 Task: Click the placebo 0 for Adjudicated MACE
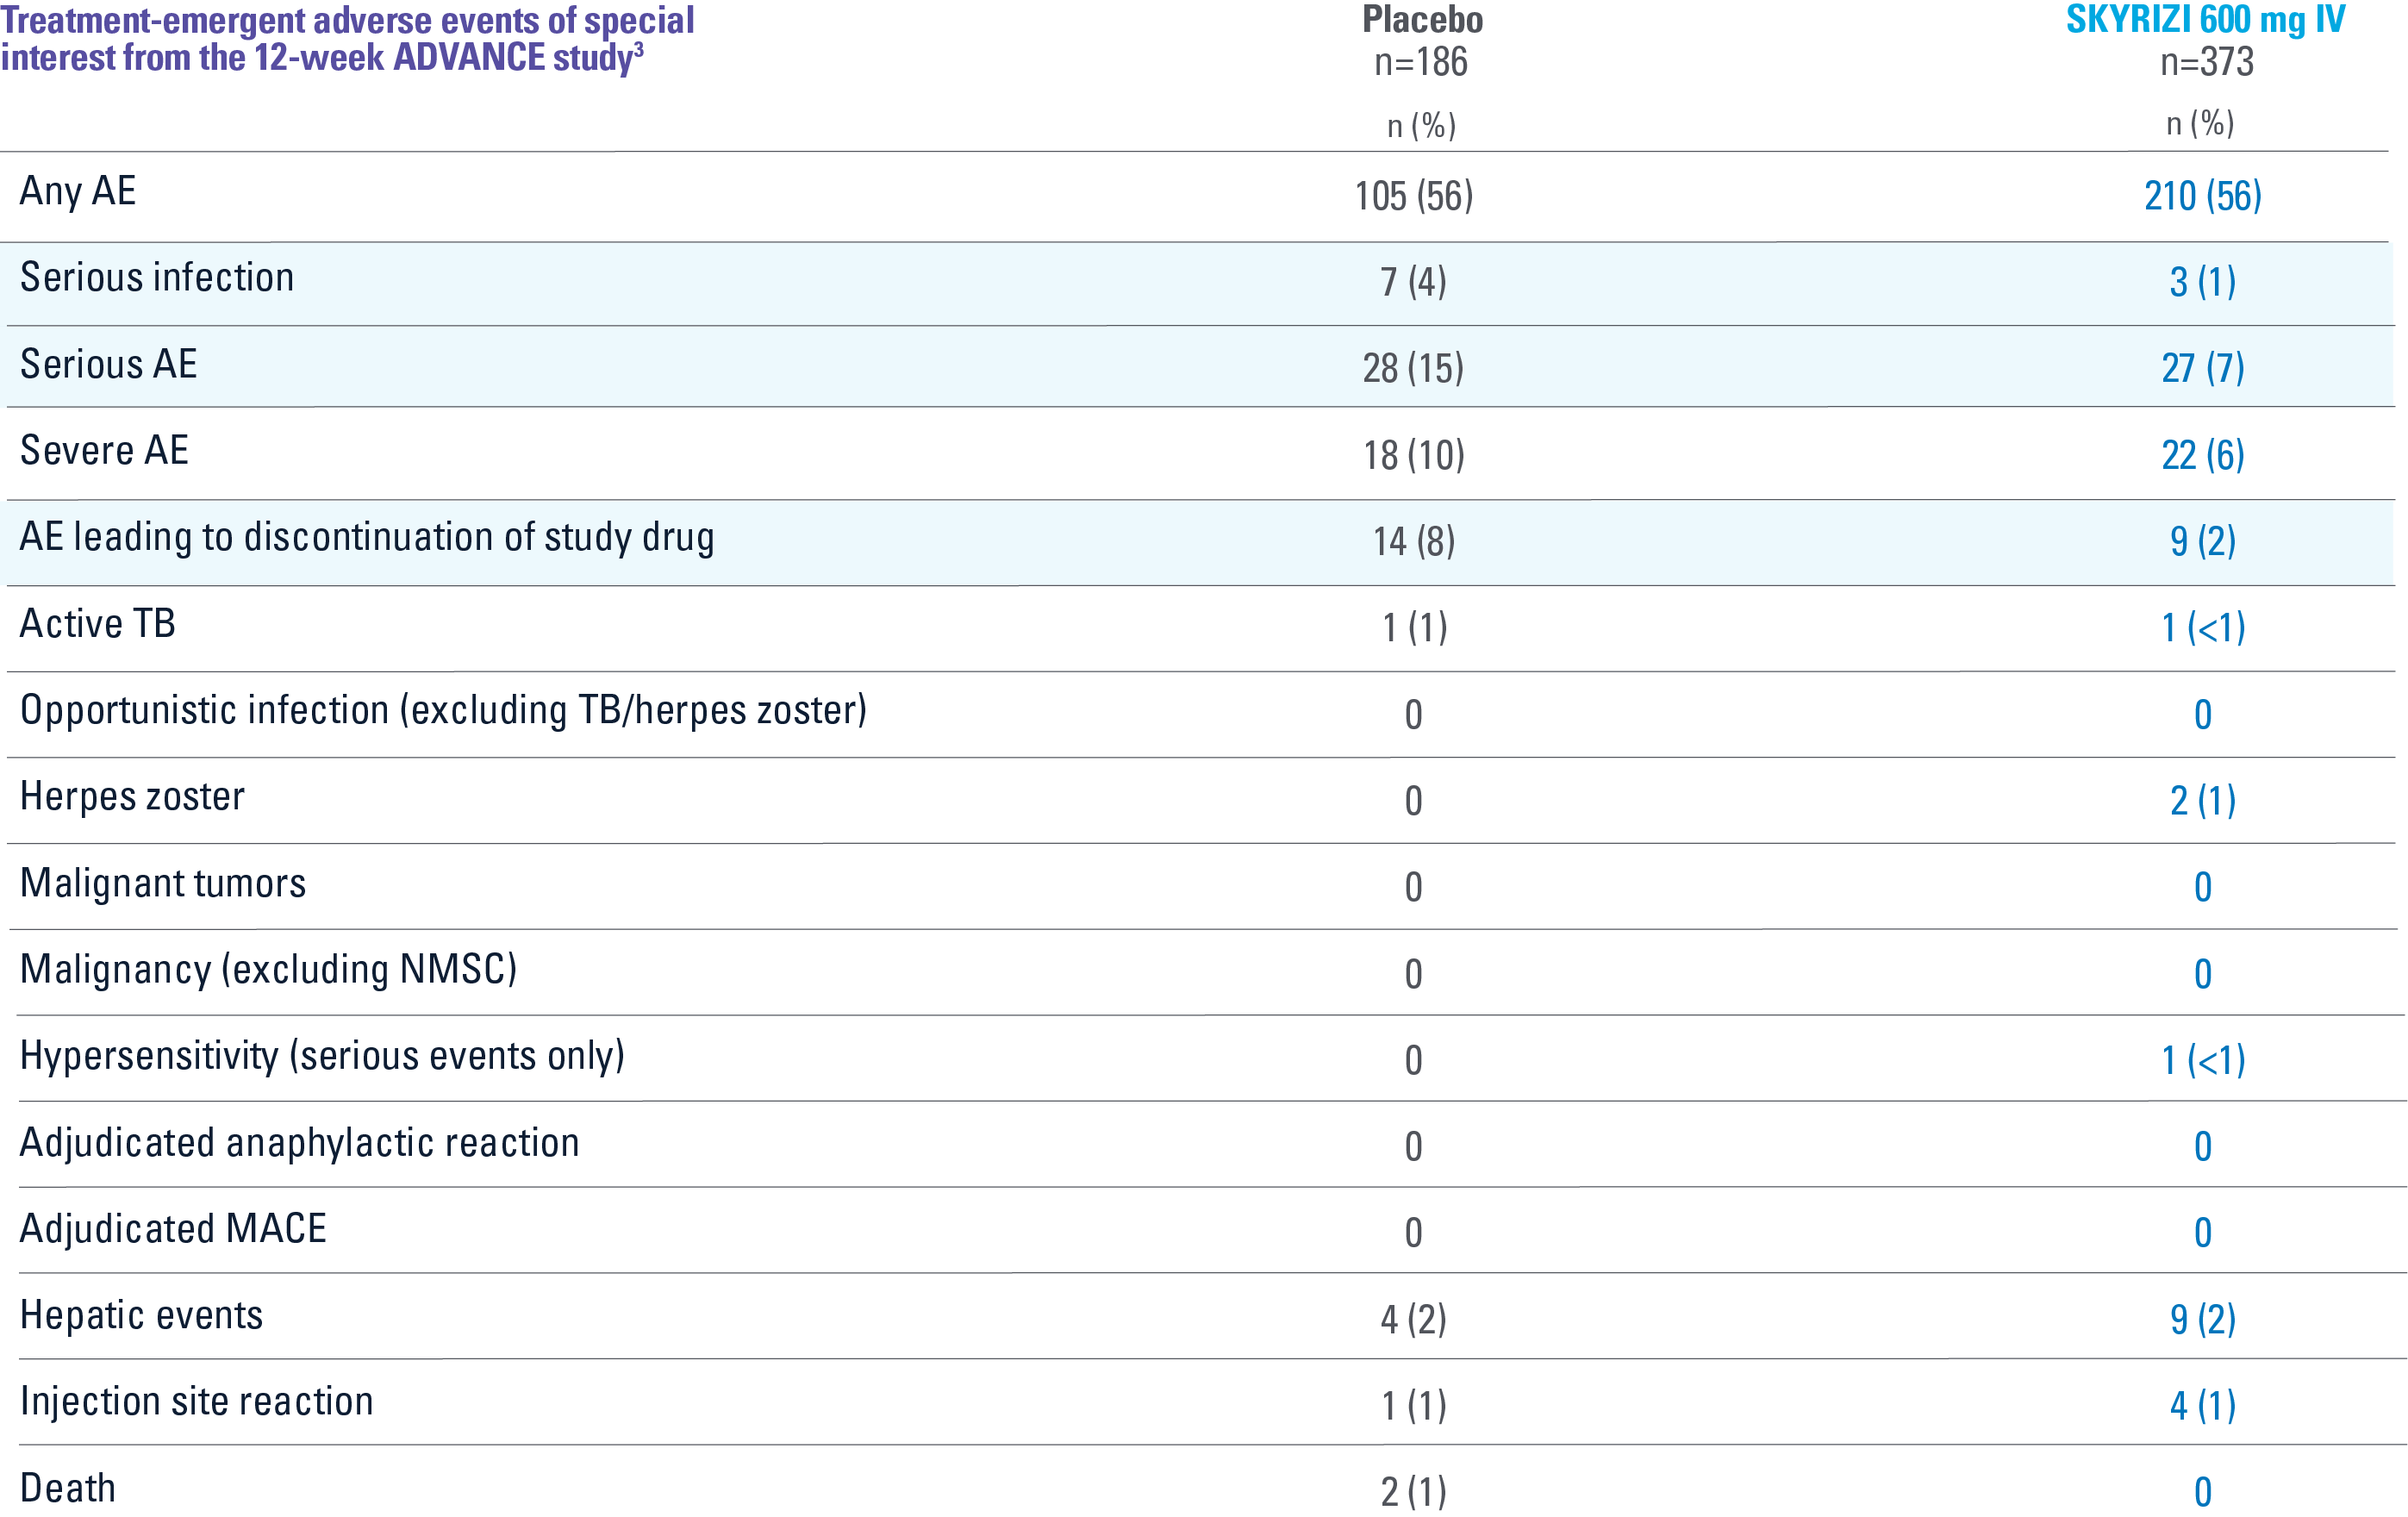(1413, 1233)
